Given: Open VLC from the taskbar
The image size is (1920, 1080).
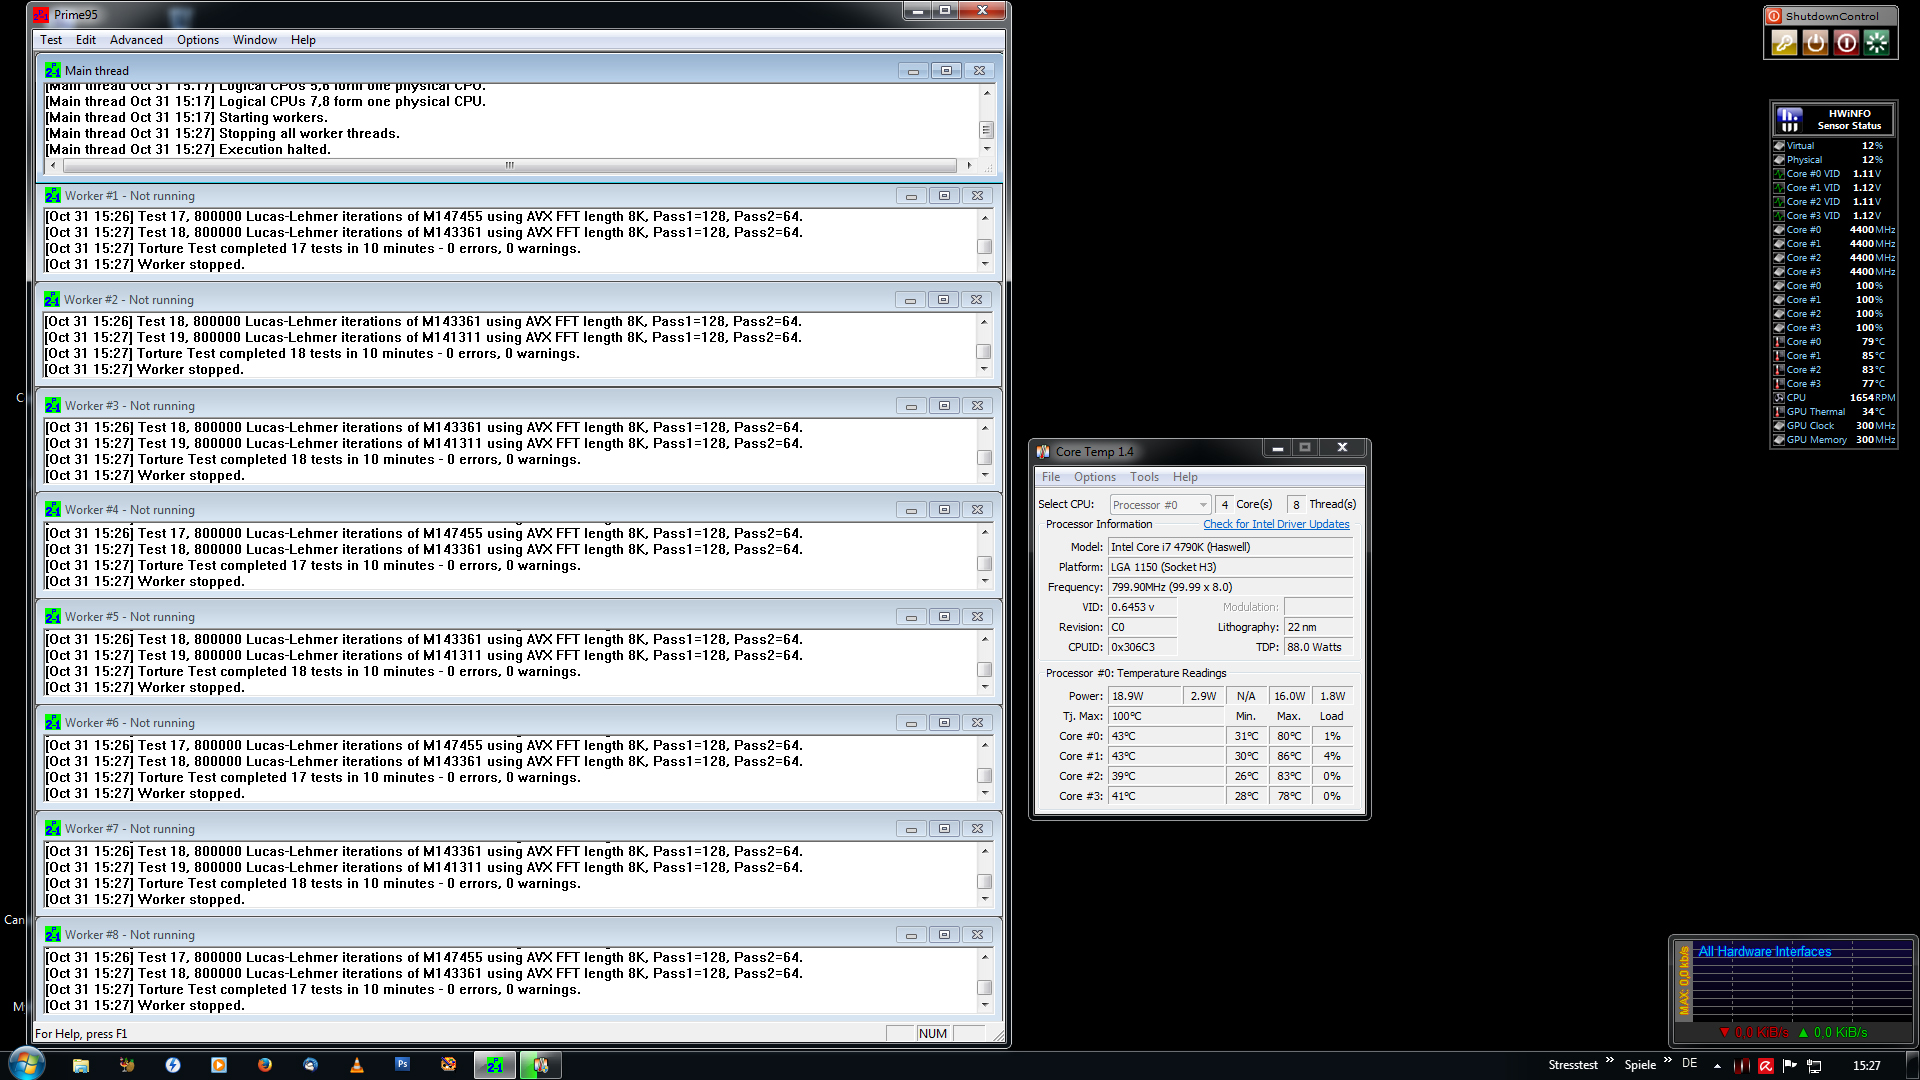Looking at the screenshot, I should (357, 1065).
